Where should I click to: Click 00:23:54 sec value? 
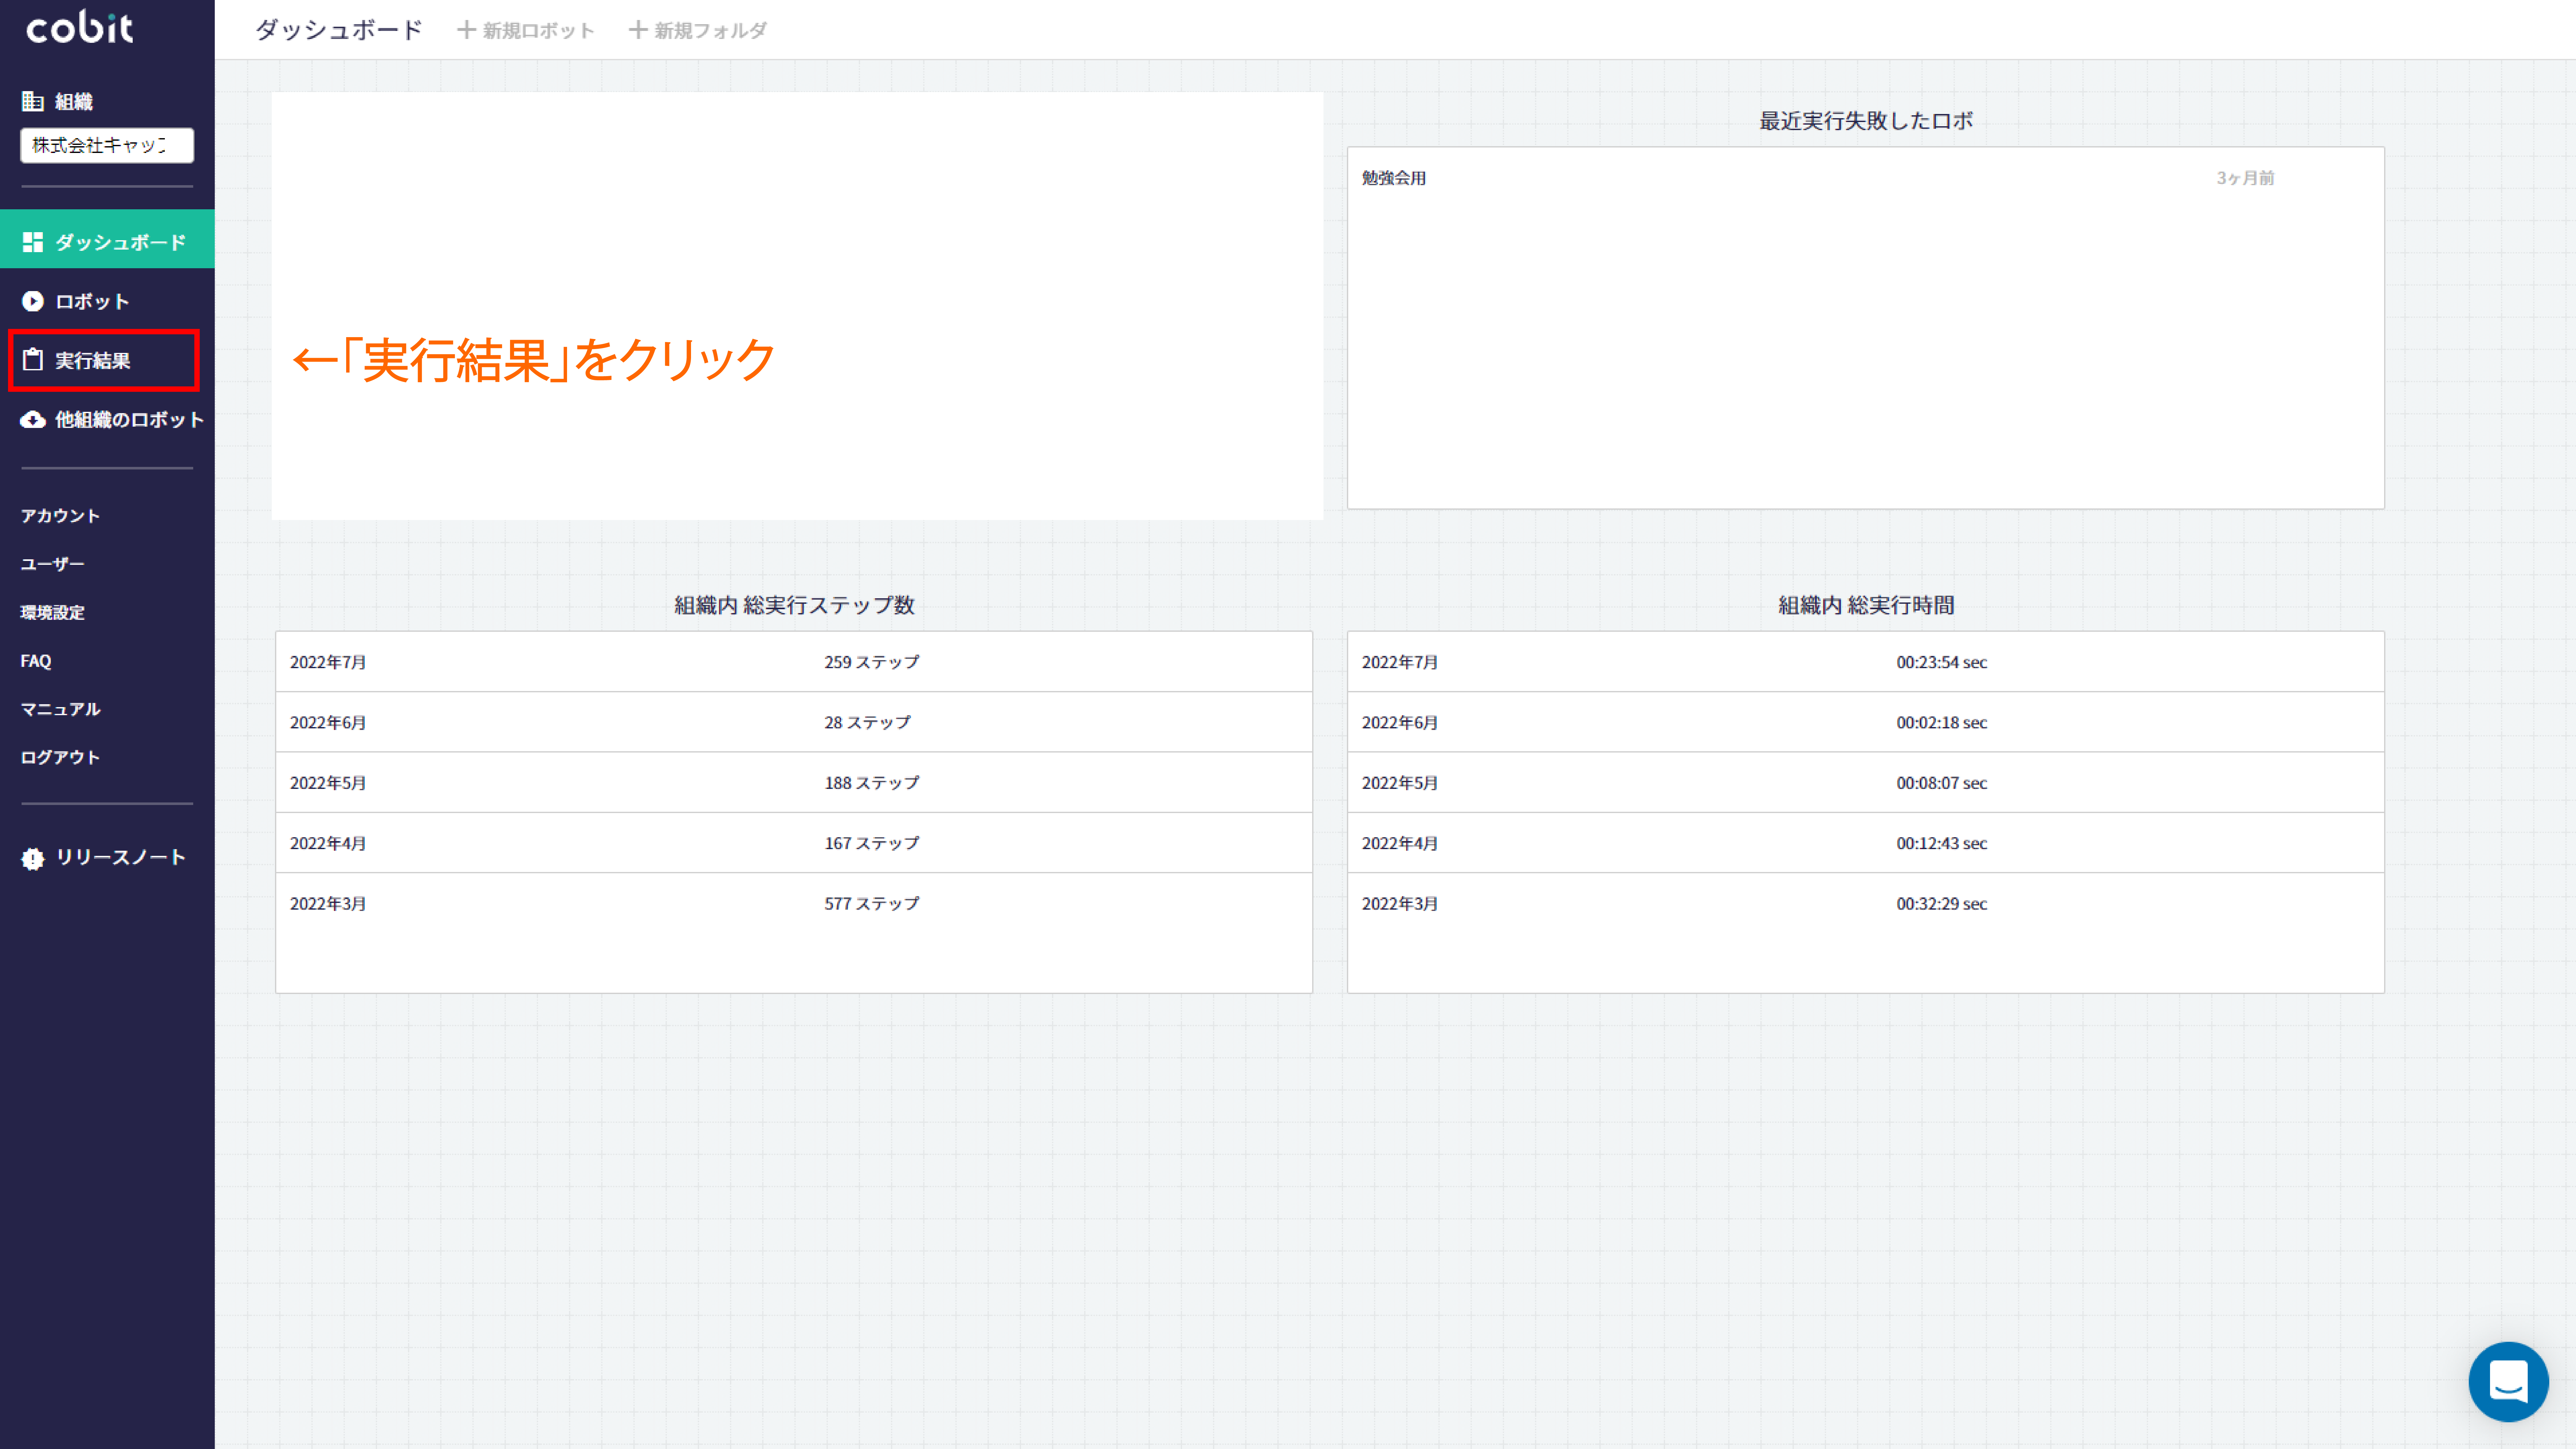1942,662
